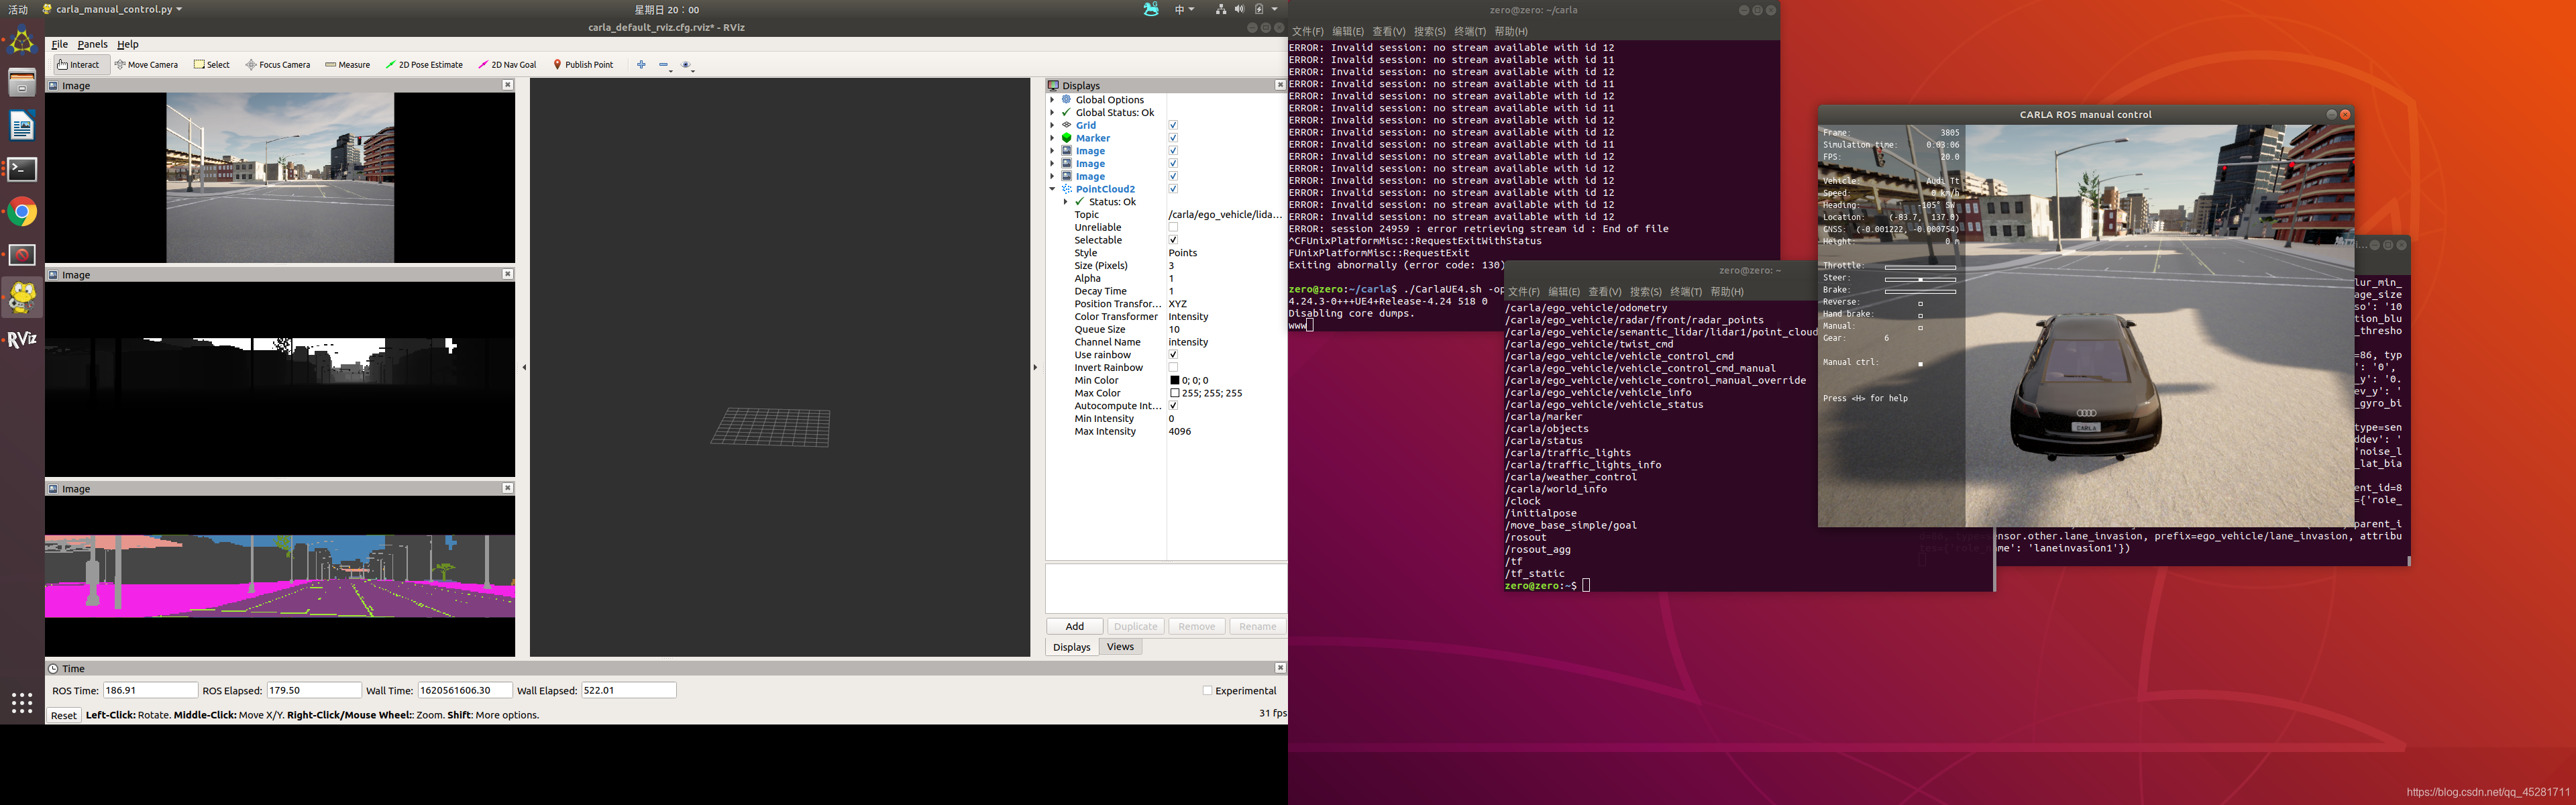Click the blue minus remove-tool icon
This screenshot has width=2576, height=805.
pyautogui.click(x=664, y=65)
